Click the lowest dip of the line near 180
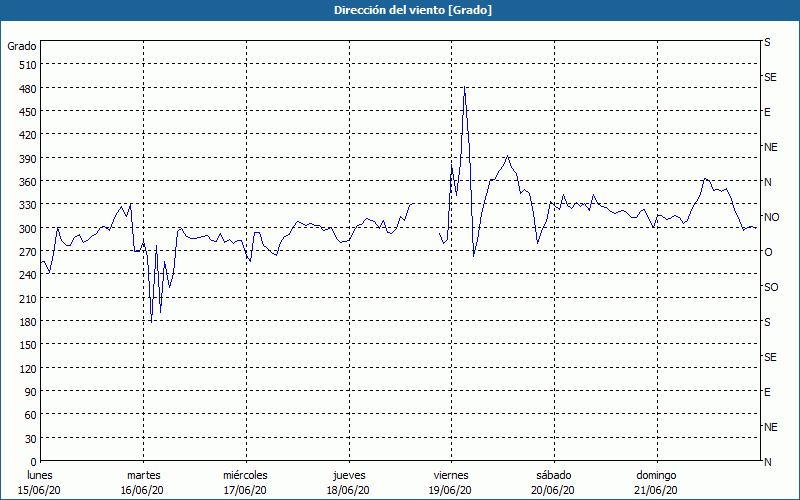 click(152, 321)
